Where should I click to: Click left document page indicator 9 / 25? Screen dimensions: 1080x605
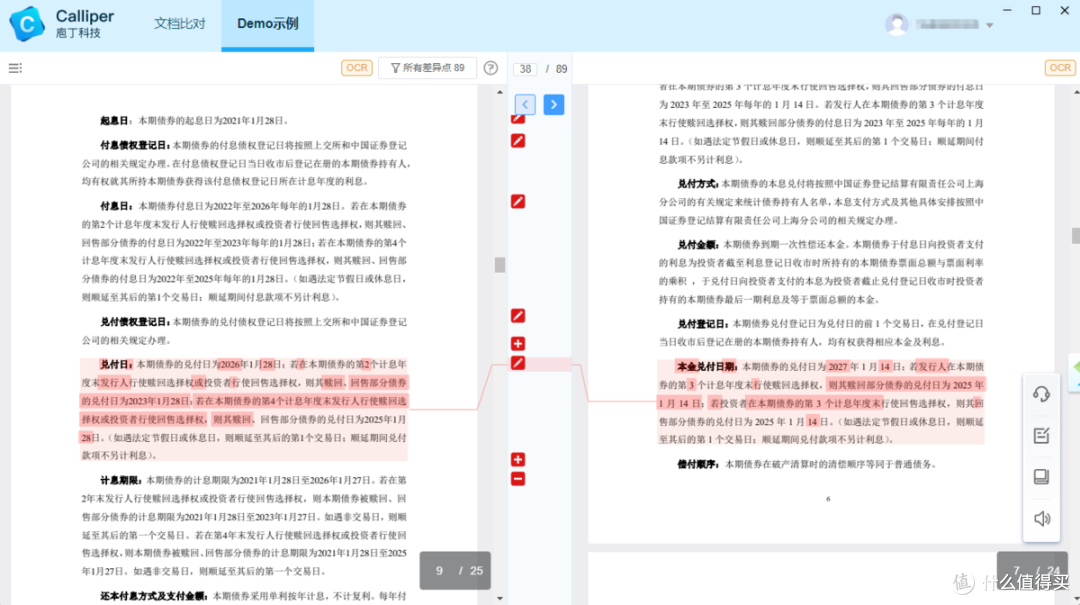click(x=455, y=571)
